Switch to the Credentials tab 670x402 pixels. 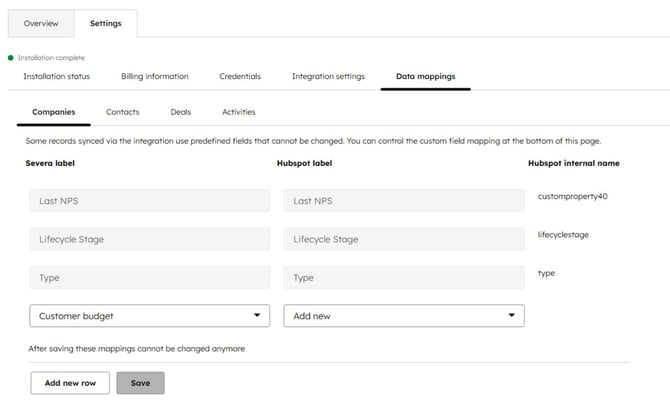240,76
